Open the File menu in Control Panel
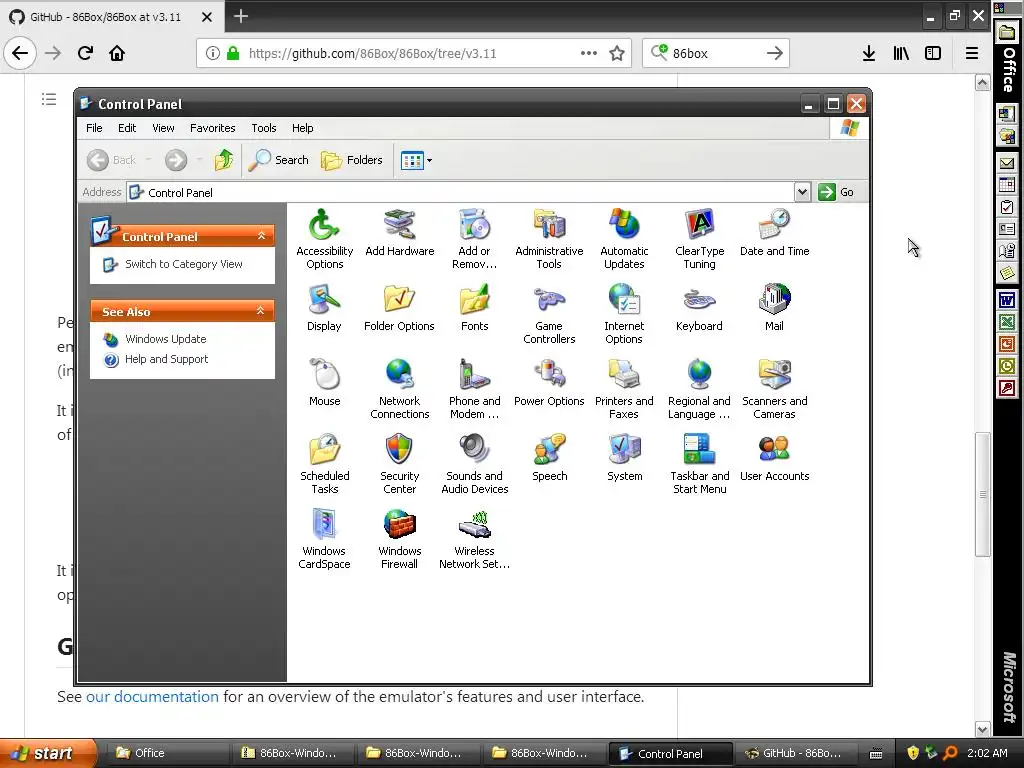 [94, 128]
